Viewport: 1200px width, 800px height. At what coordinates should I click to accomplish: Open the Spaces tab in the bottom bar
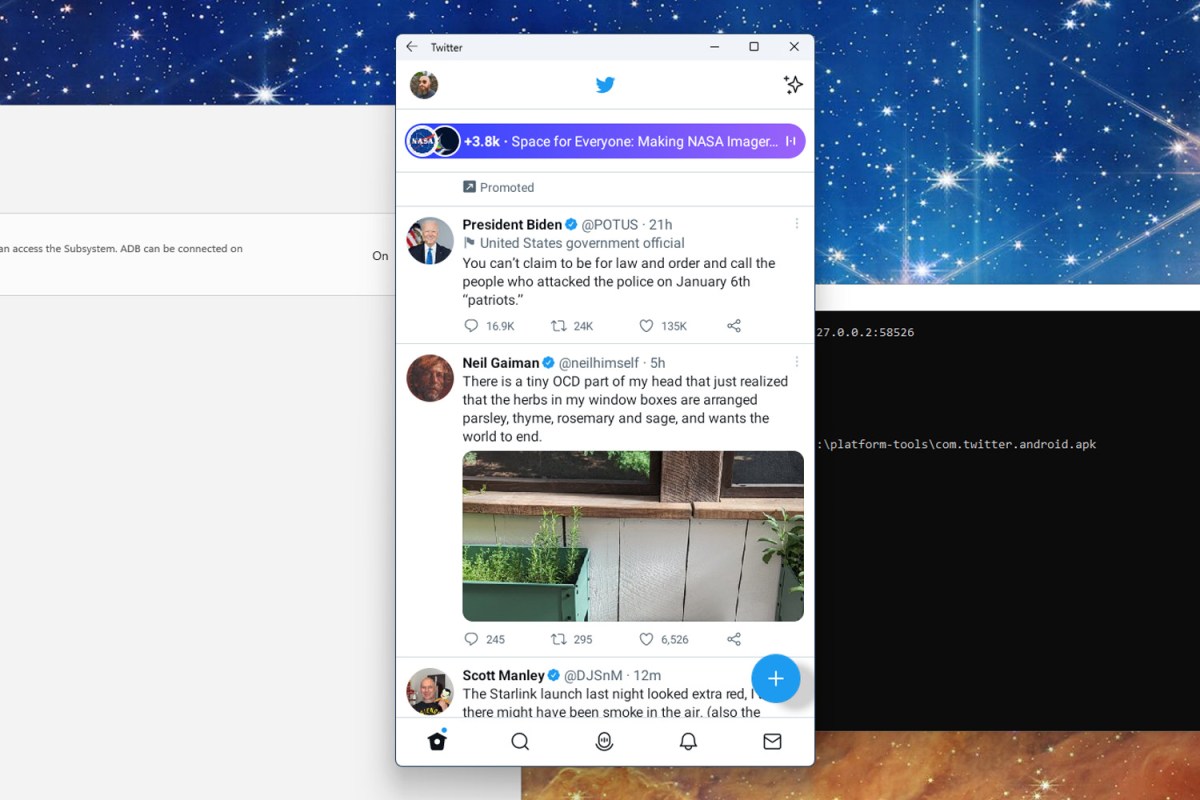pos(604,741)
